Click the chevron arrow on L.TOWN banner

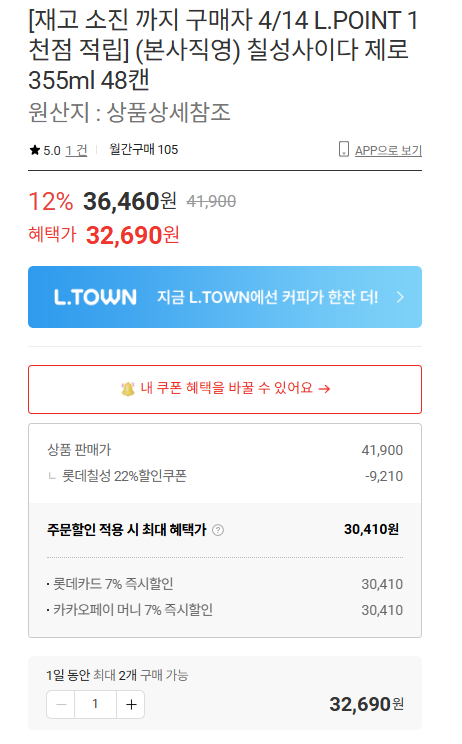[x=400, y=297]
